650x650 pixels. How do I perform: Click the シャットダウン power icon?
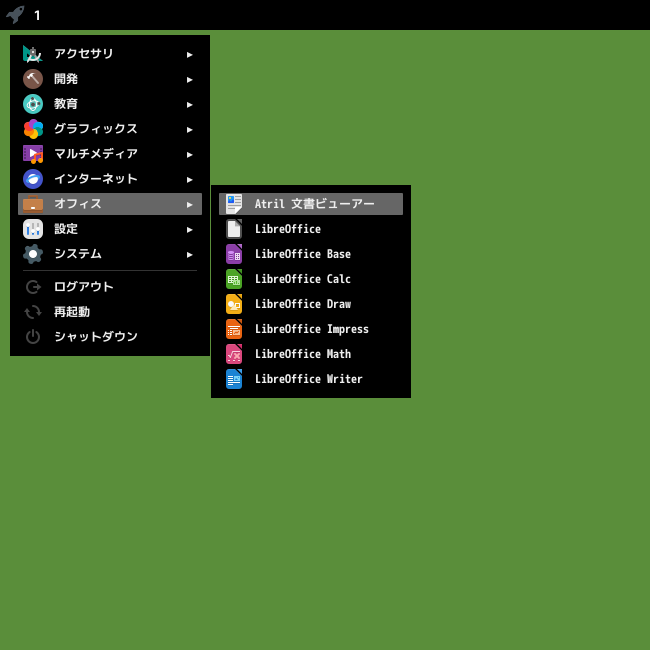[33, 337]
